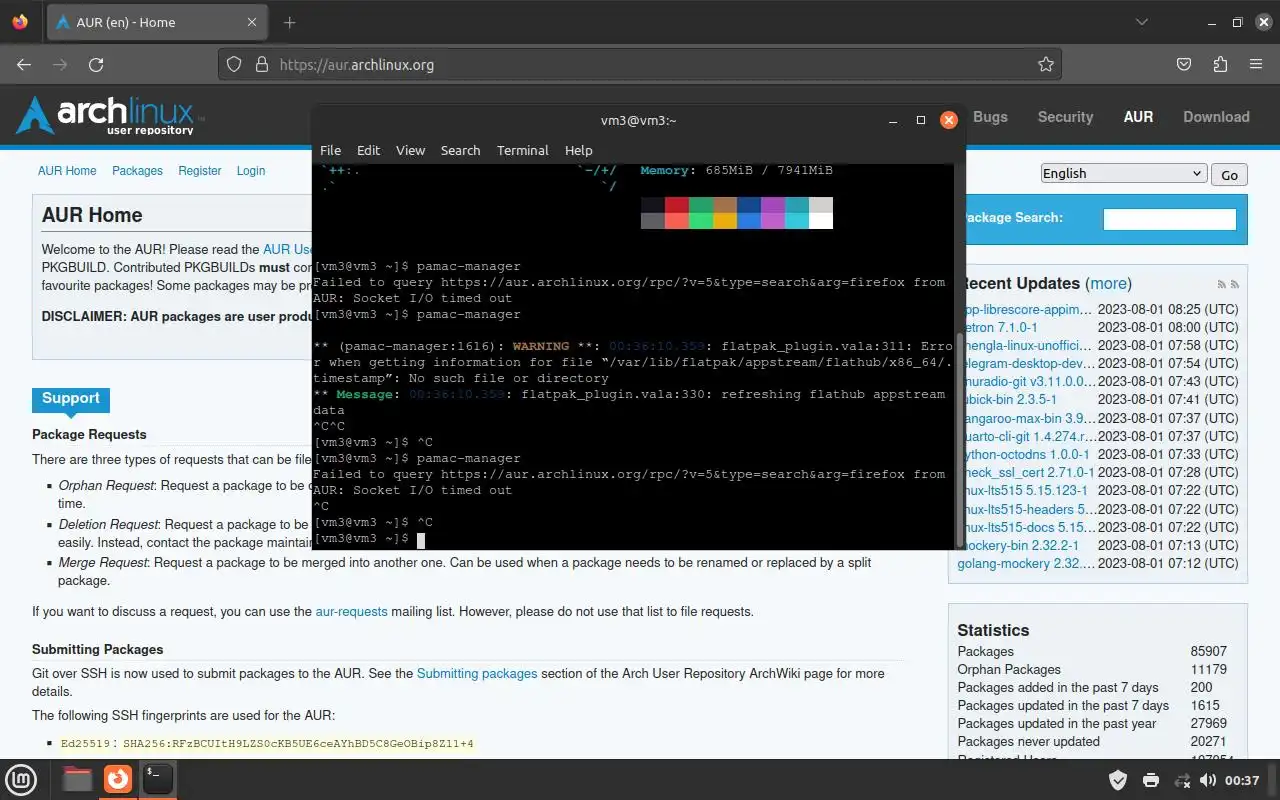1280x800 pixels.
Task: Minimize the terminal window
Action: pyautogui.click(x=893, y=120)
